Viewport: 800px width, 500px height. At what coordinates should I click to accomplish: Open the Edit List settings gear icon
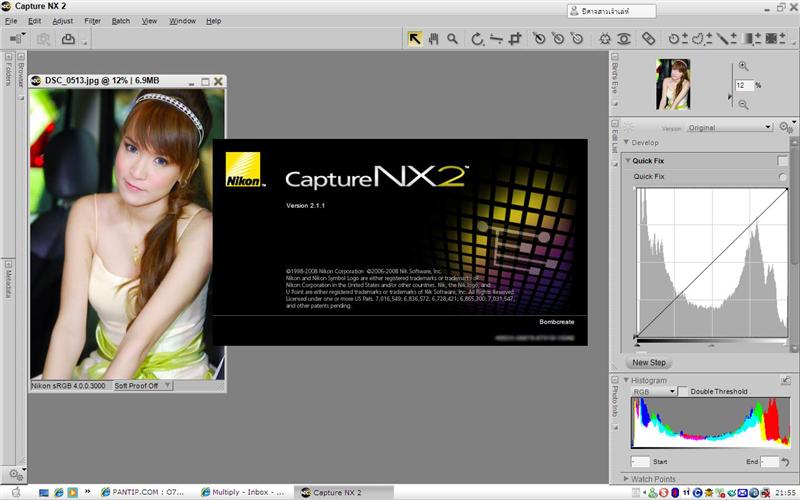[785, 127]
